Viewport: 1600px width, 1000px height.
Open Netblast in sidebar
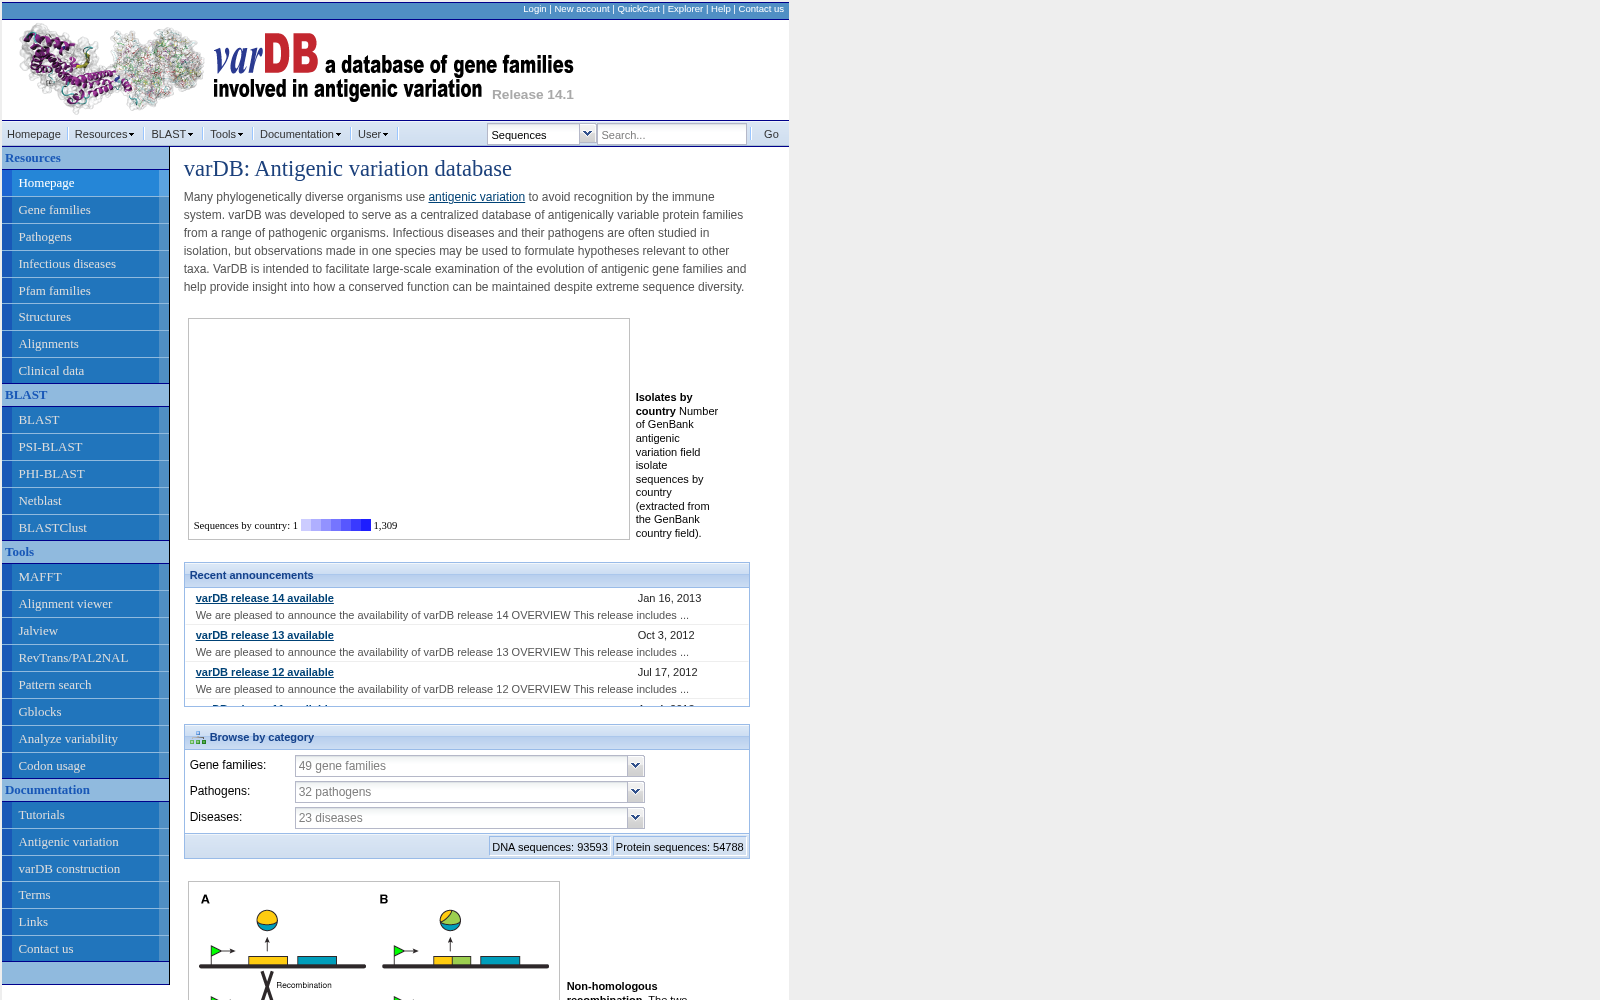point(85,501)
